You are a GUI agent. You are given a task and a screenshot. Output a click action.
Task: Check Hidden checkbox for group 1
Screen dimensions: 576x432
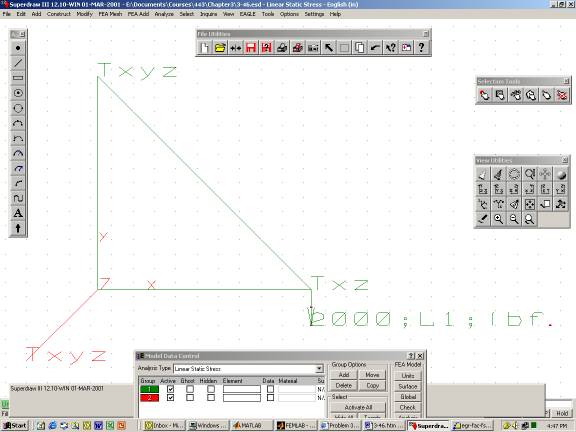tap(211, 389)
